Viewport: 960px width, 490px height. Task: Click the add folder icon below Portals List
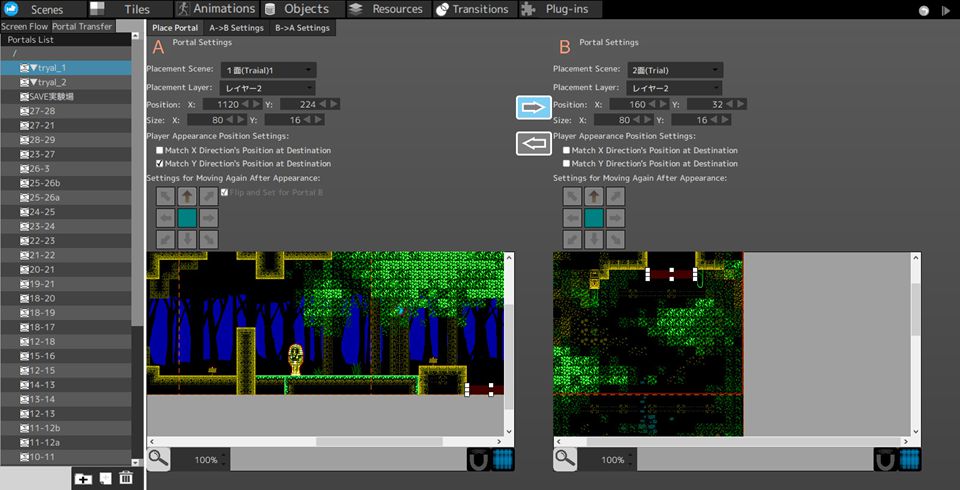84,478
